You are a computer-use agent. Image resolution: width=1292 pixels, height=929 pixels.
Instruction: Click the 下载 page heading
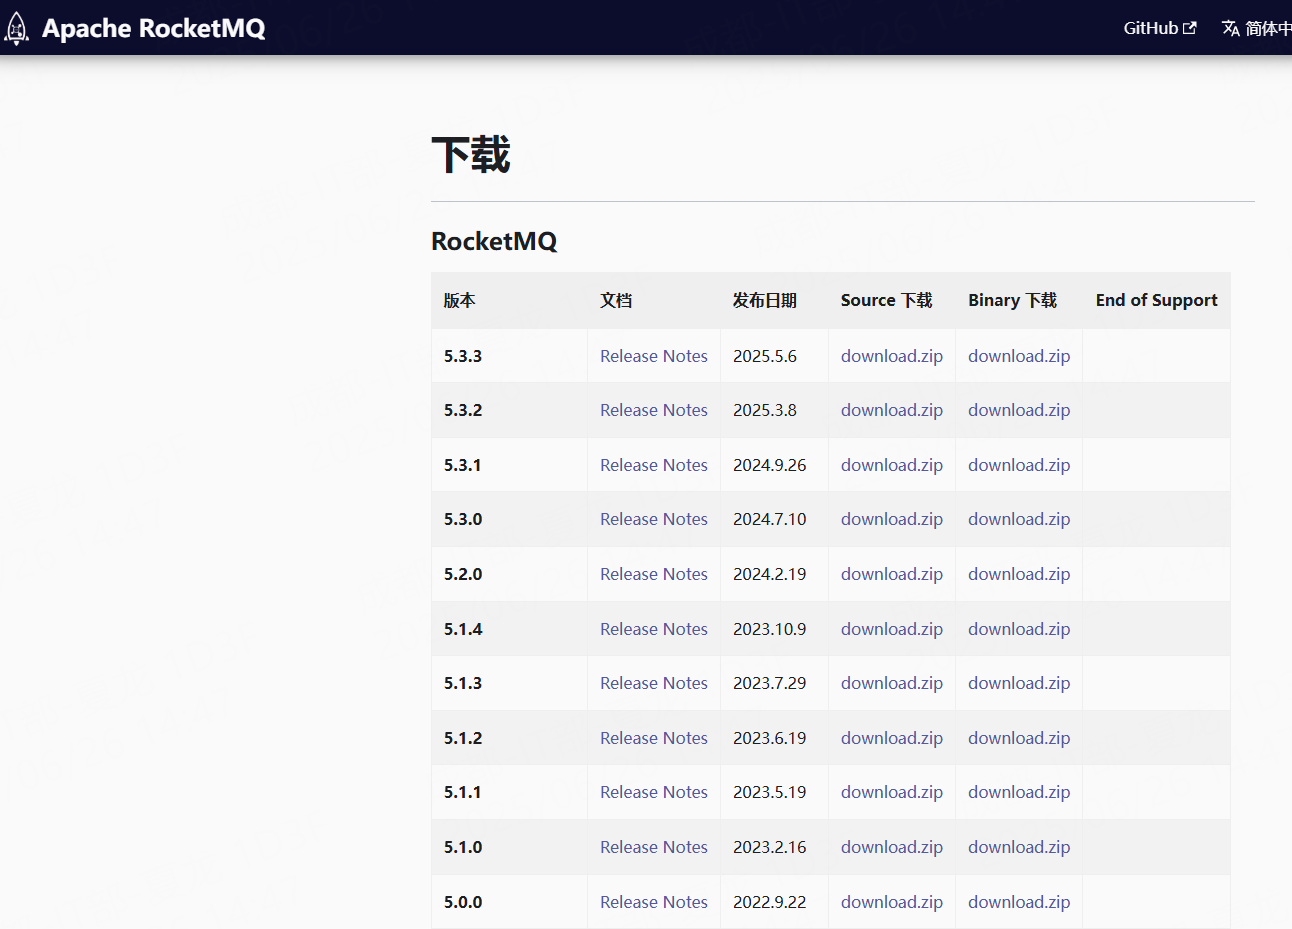pos(470,155)
